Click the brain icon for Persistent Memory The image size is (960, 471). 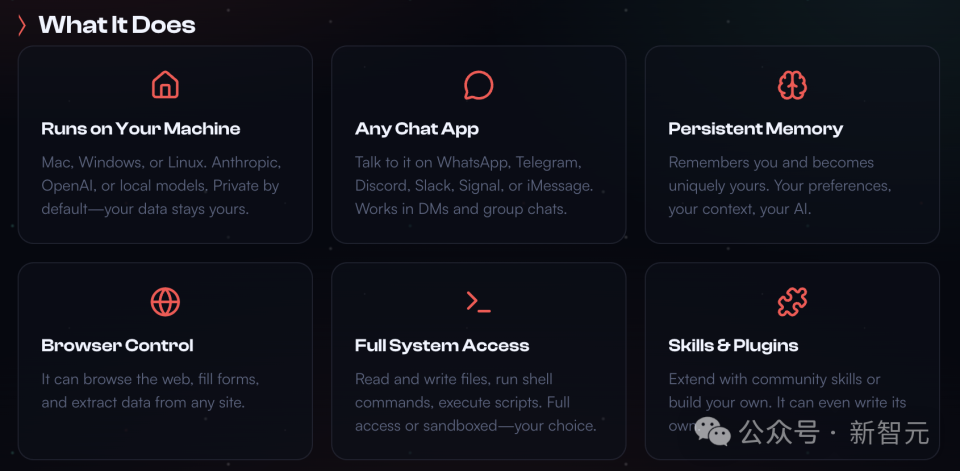point(792,85)
